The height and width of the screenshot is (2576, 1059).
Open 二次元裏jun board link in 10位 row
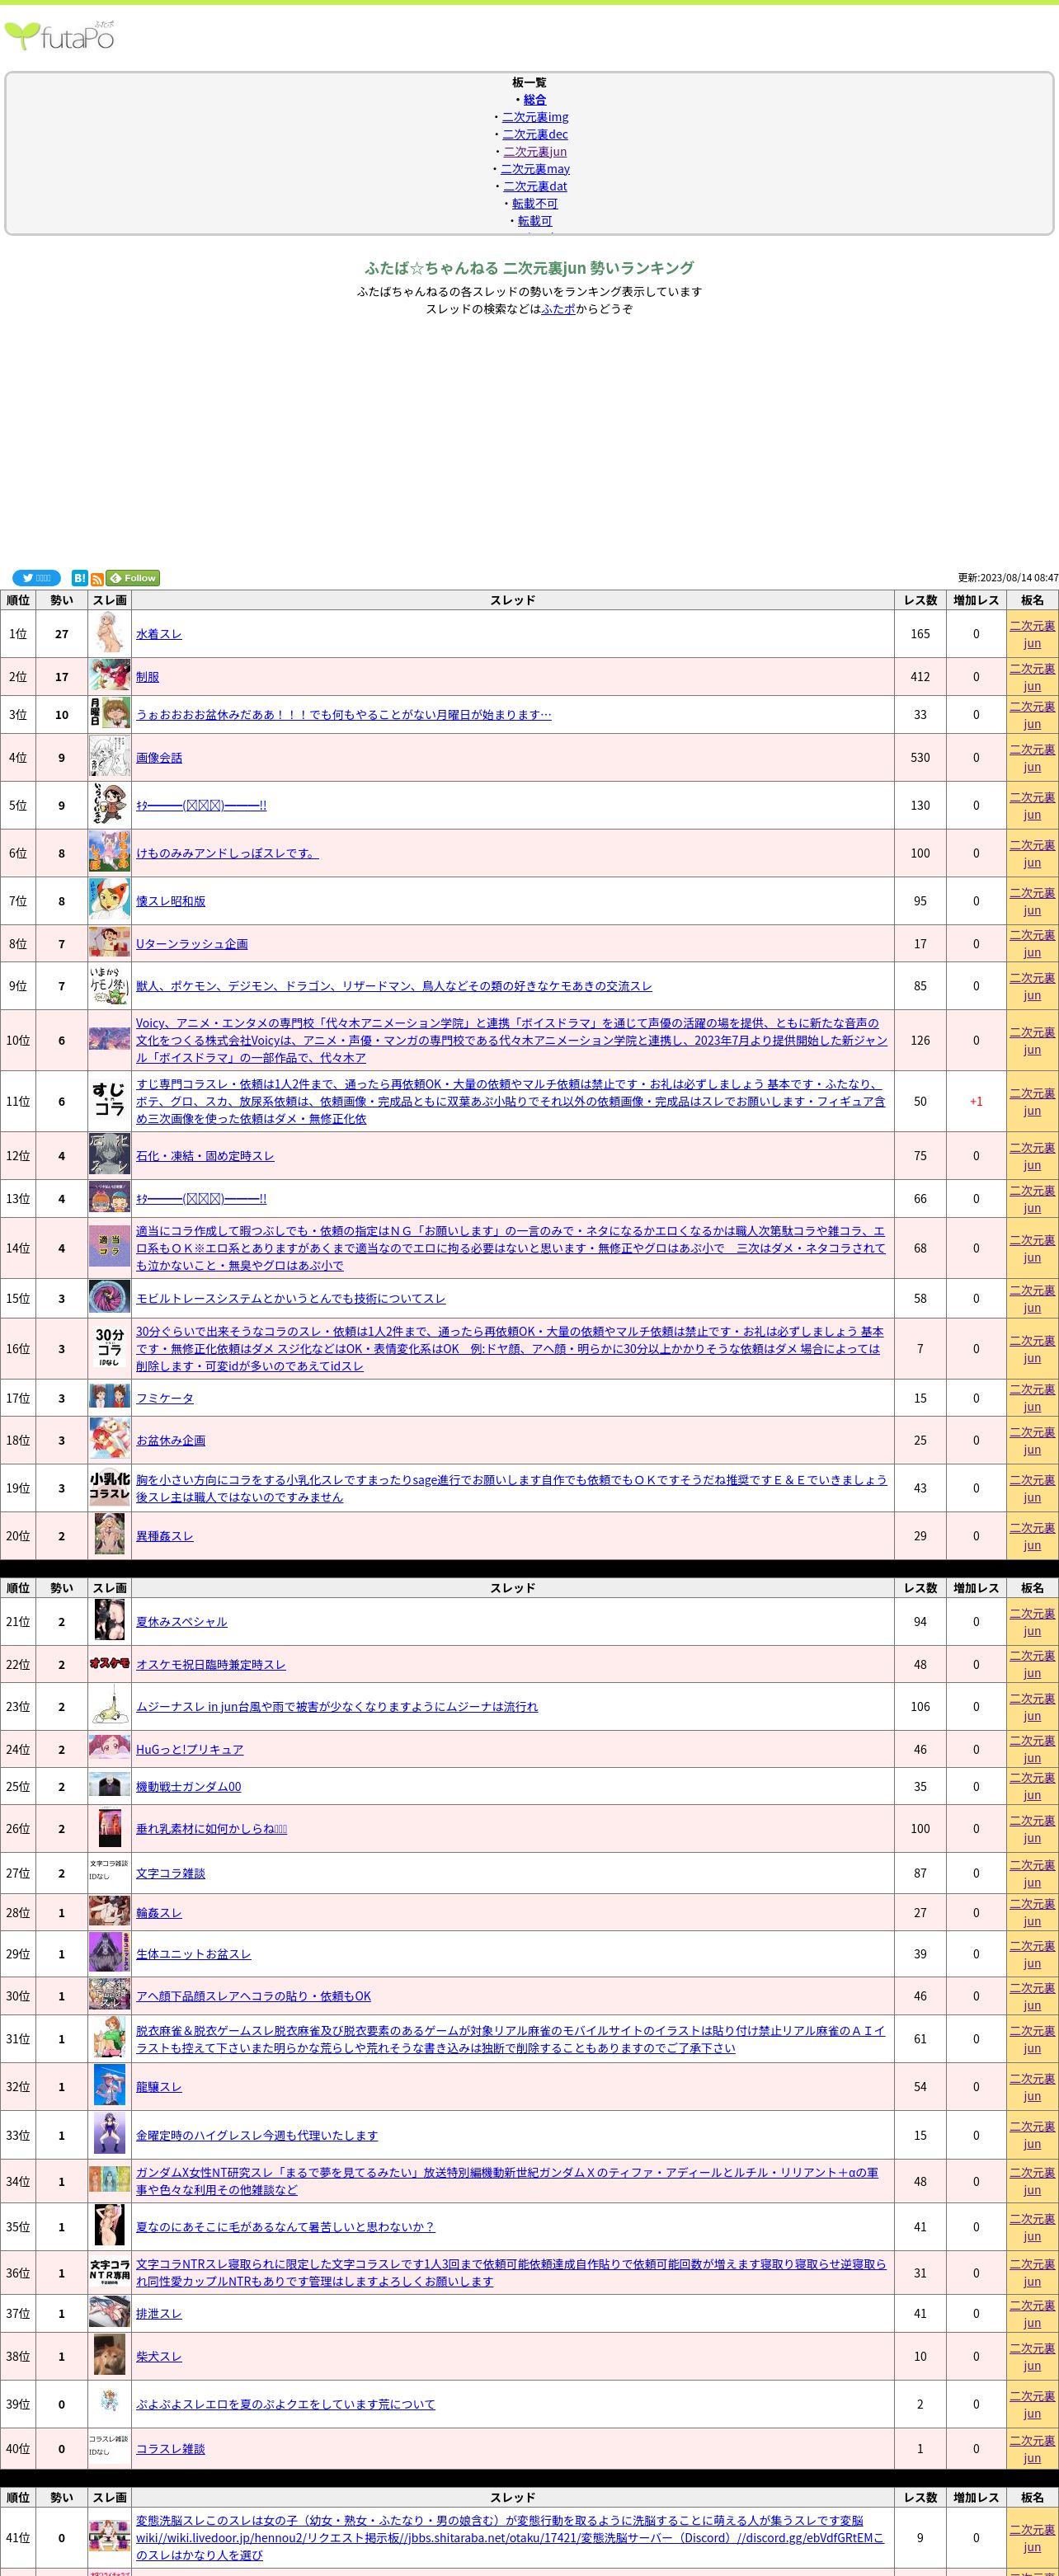1032,1041
